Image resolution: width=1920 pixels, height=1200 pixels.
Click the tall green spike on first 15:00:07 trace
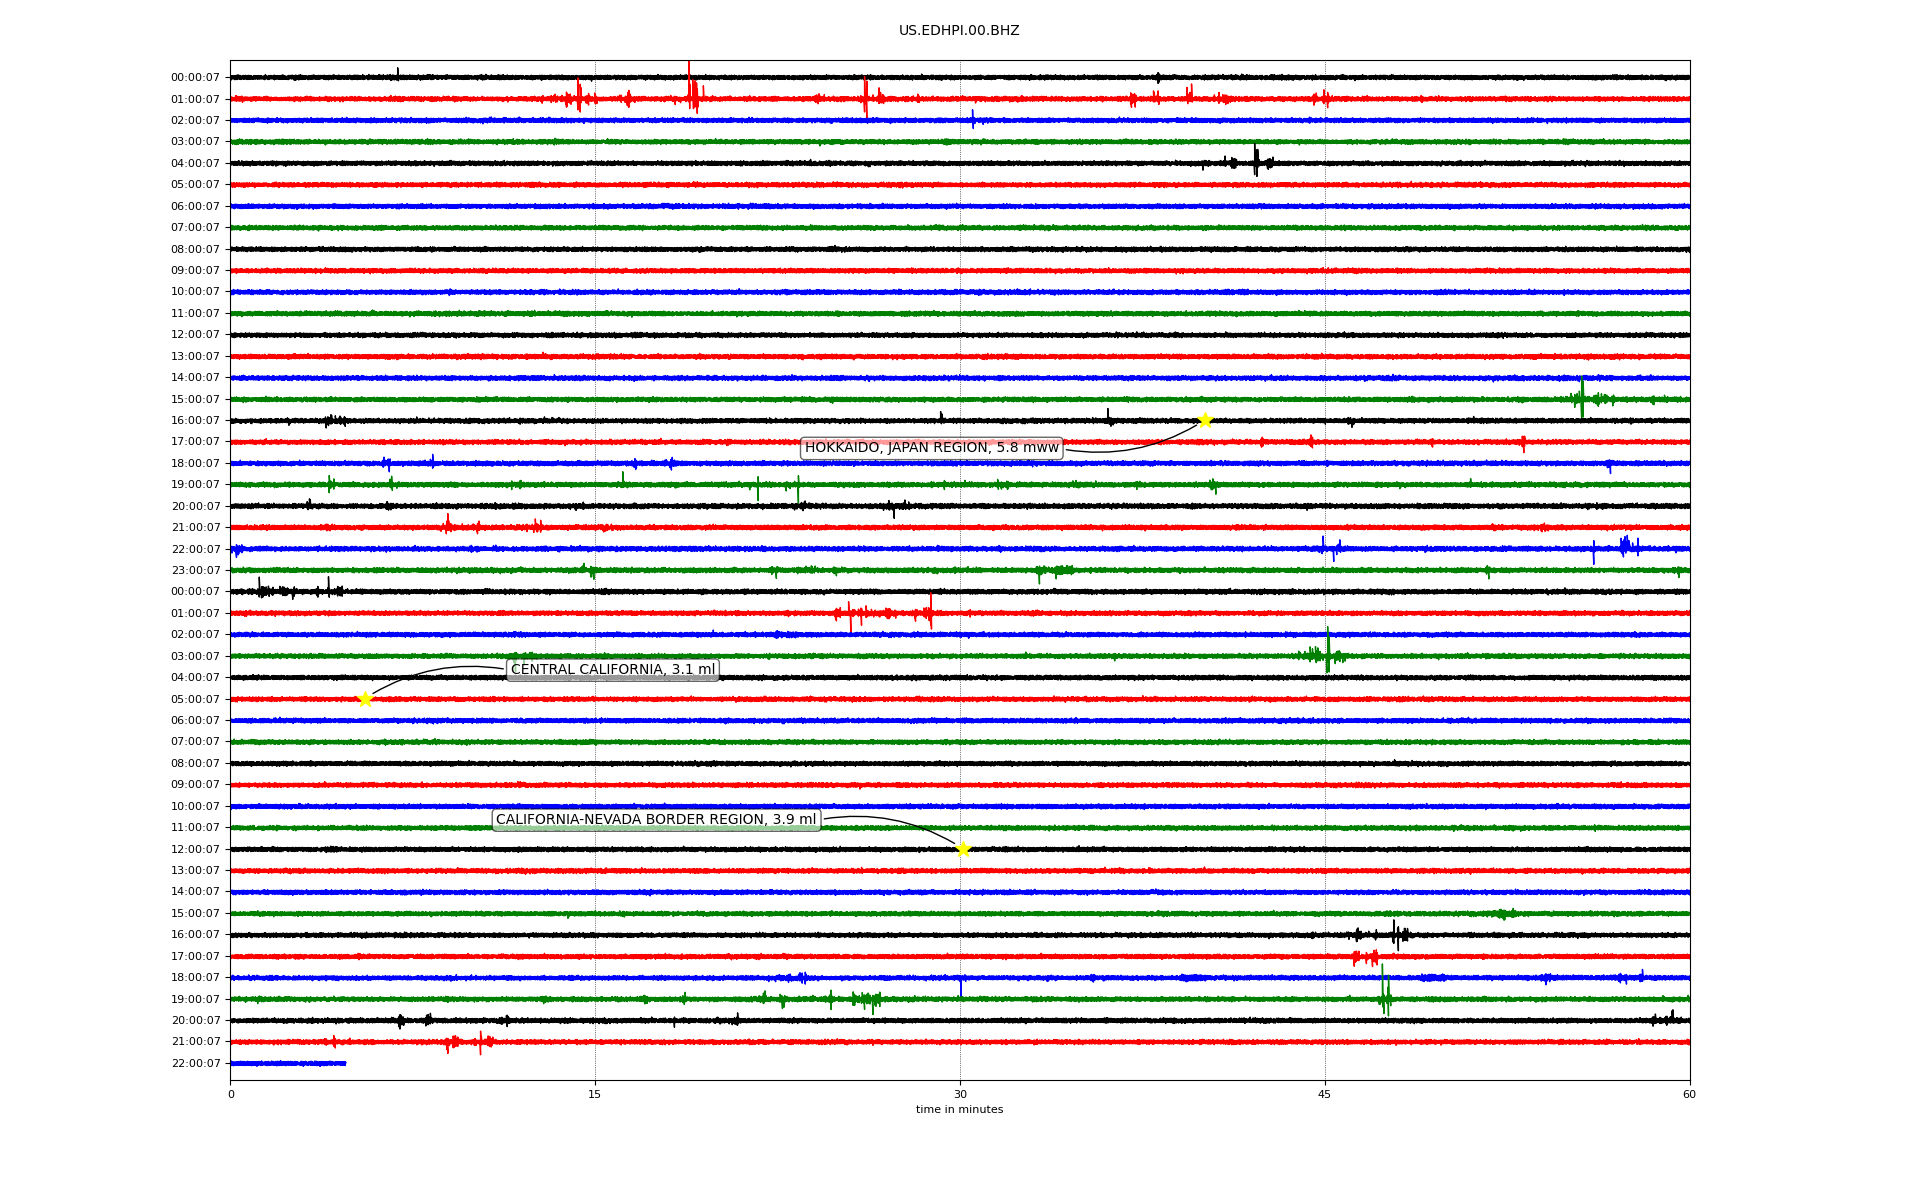click(1582, 397)
